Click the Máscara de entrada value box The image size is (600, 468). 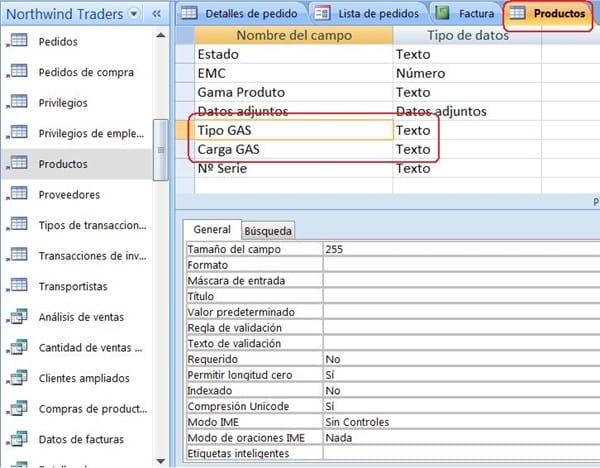[x=461, y=280]
